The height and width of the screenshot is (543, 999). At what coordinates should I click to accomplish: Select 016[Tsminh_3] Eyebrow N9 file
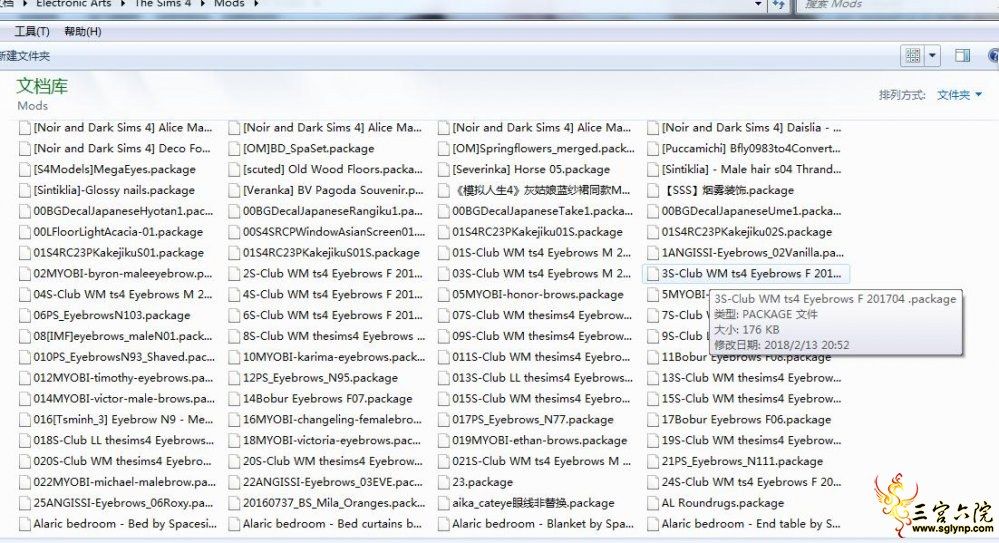[x=123, y=420]
